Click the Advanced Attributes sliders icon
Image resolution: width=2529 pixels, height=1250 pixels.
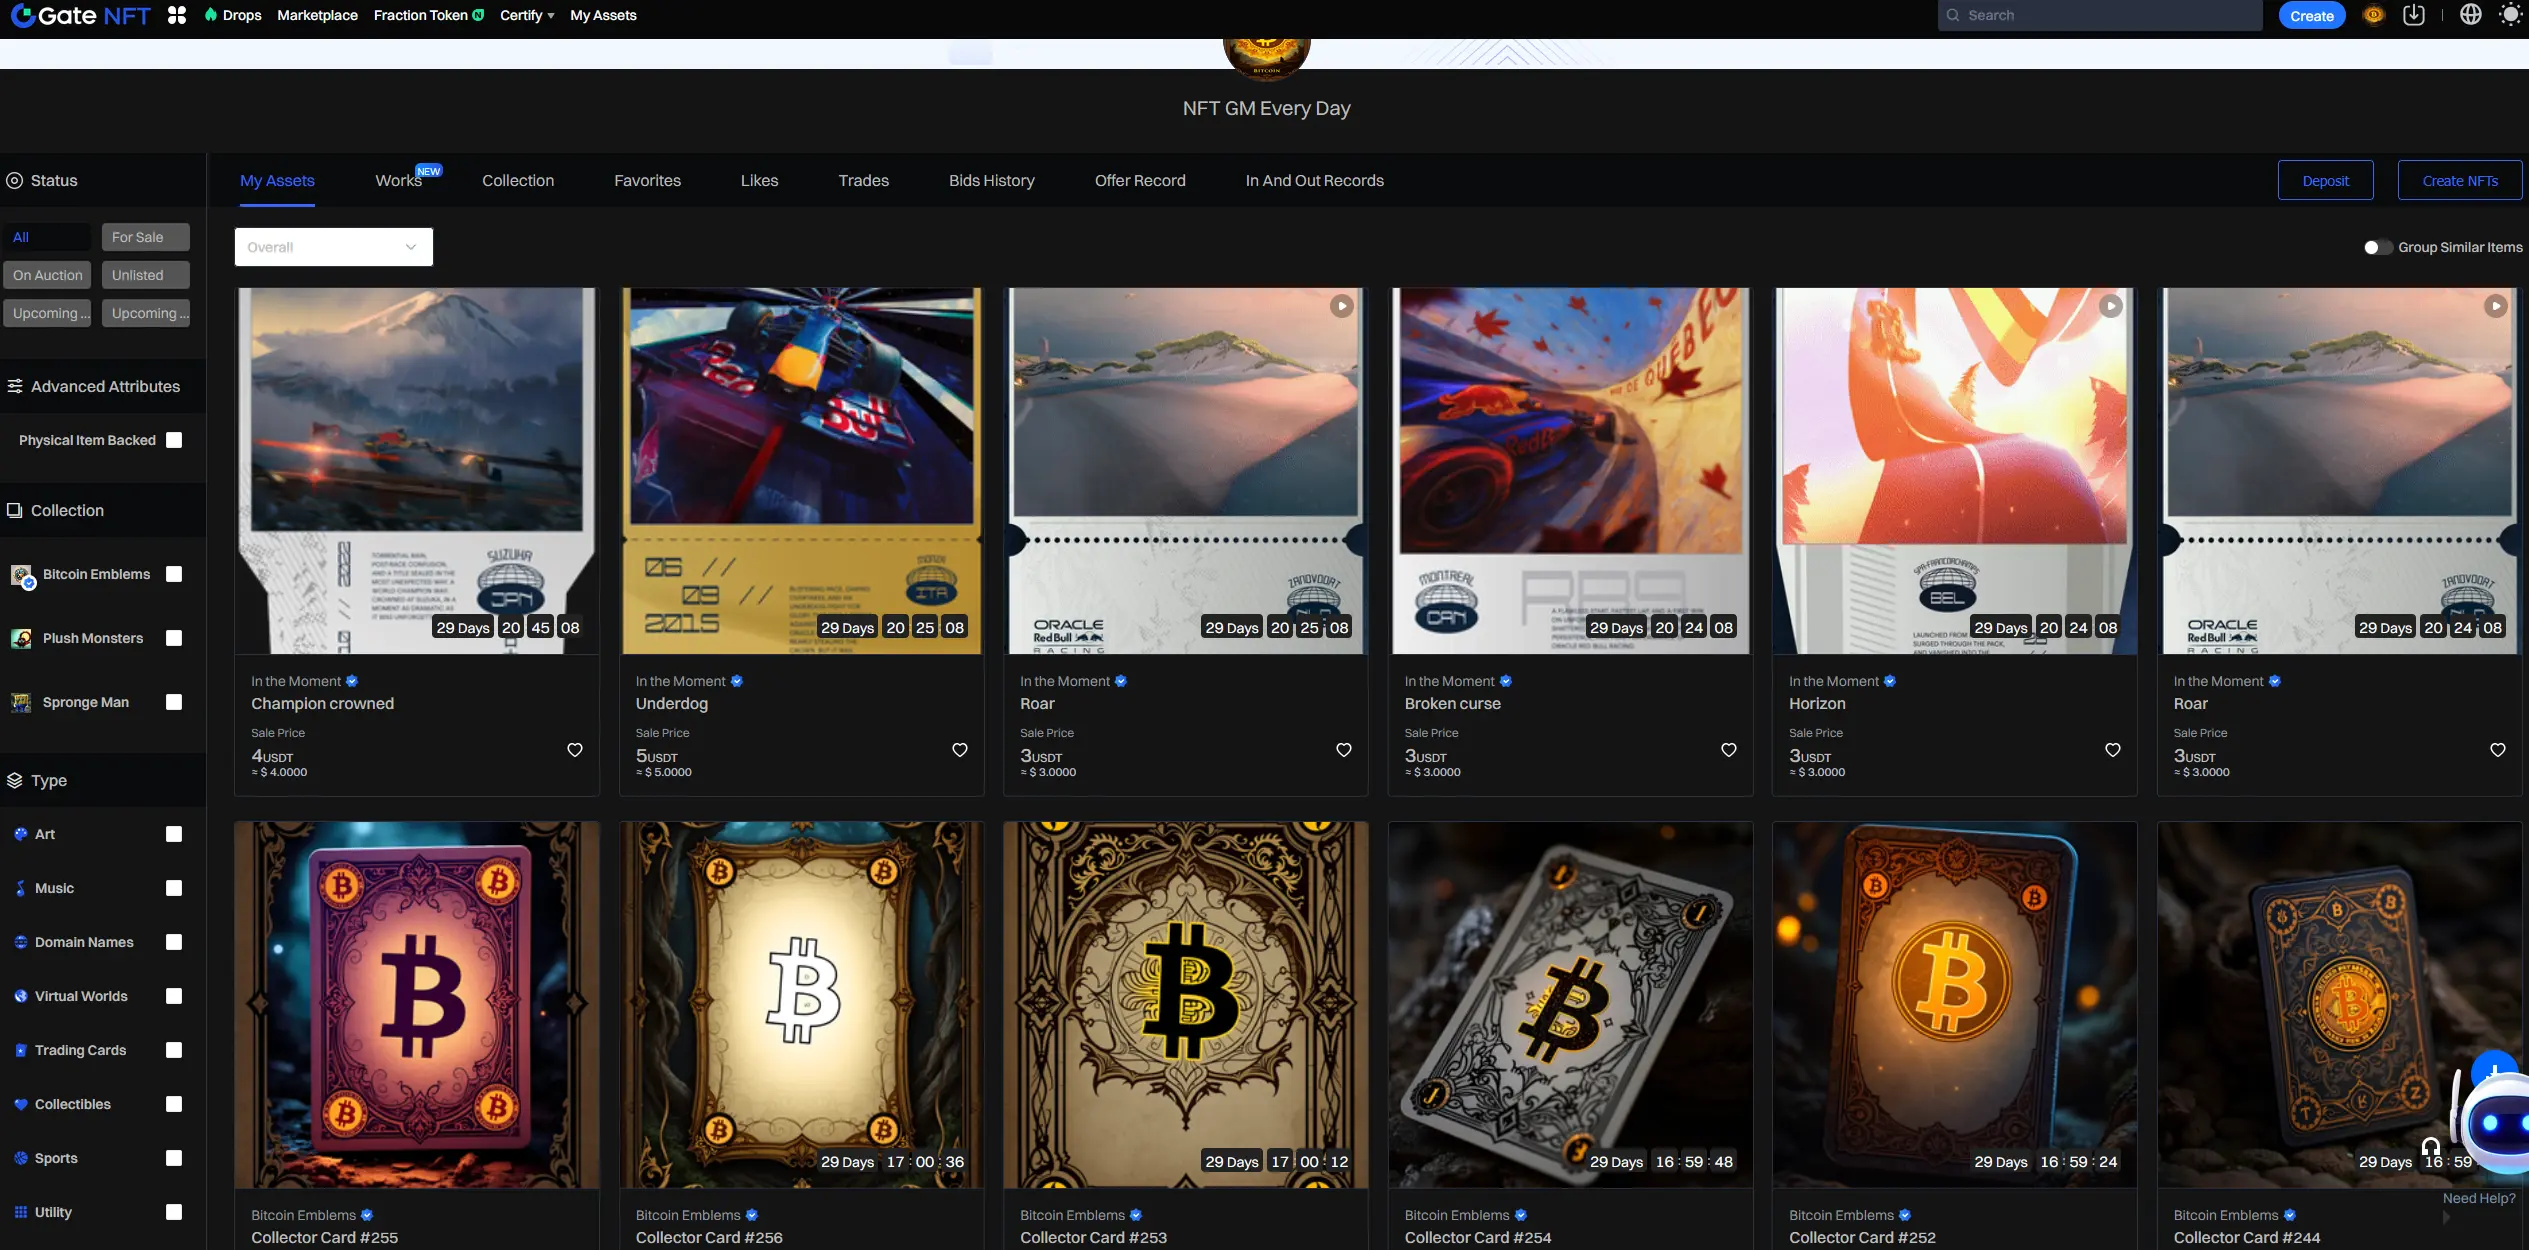click(x=15, y=387)
